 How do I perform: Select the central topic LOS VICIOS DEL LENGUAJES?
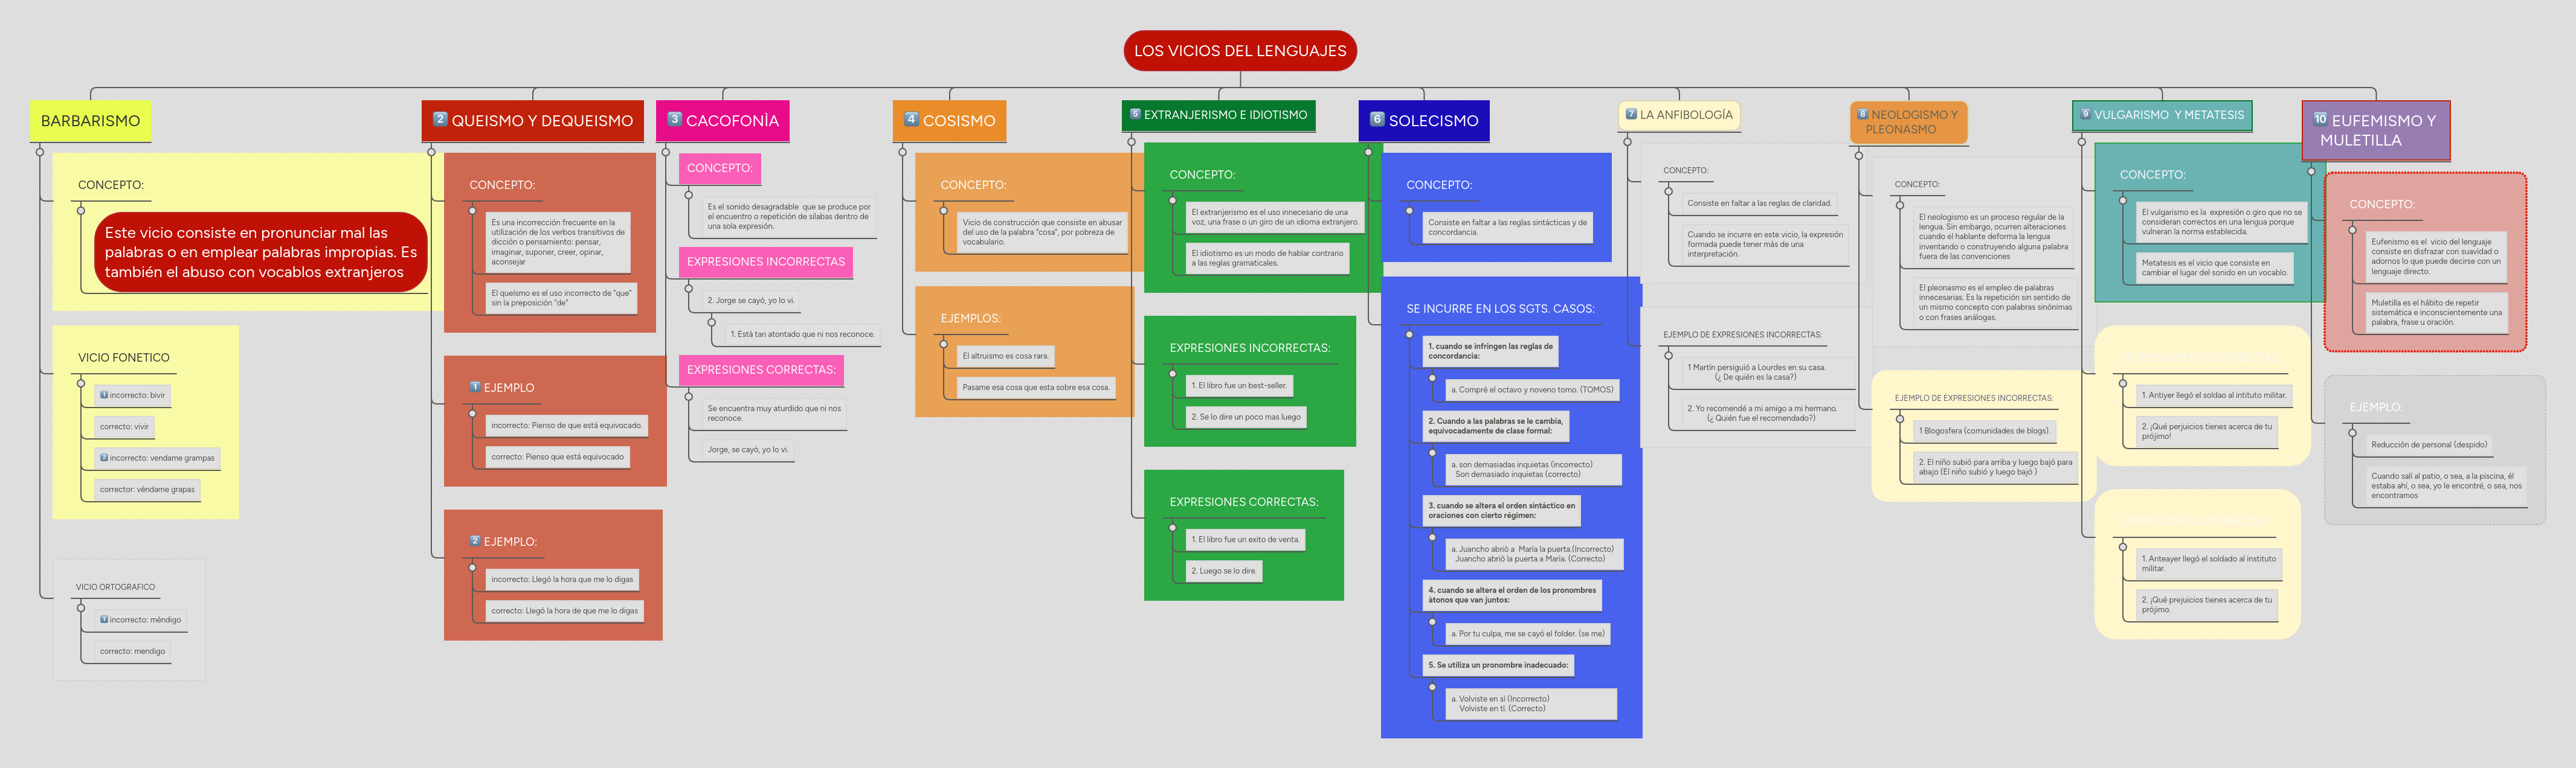[x=1240, y=51]
